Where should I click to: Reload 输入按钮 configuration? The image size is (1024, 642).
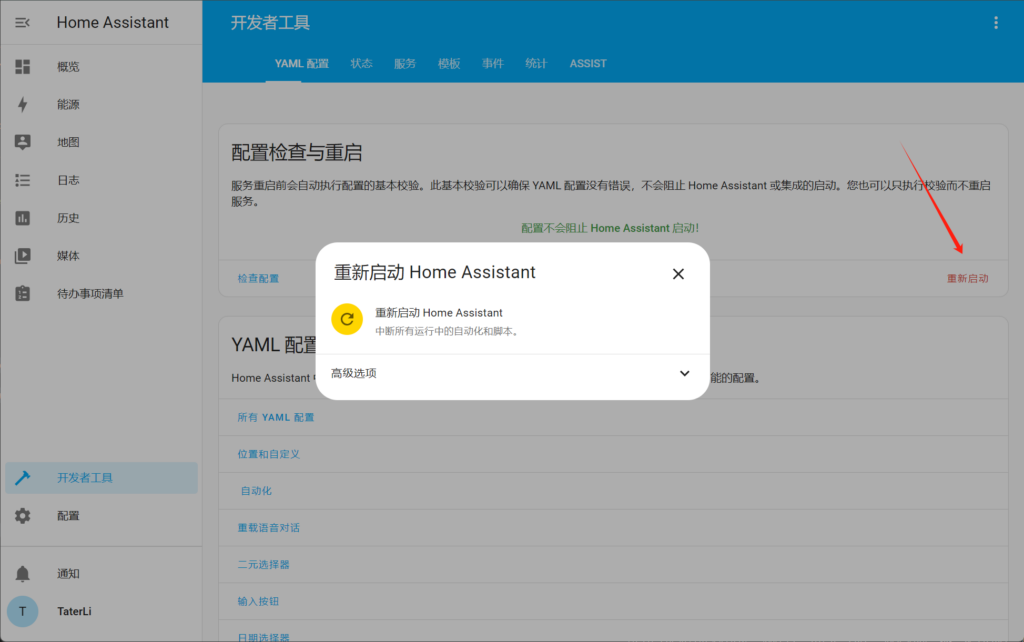click(x=258, y=601)
